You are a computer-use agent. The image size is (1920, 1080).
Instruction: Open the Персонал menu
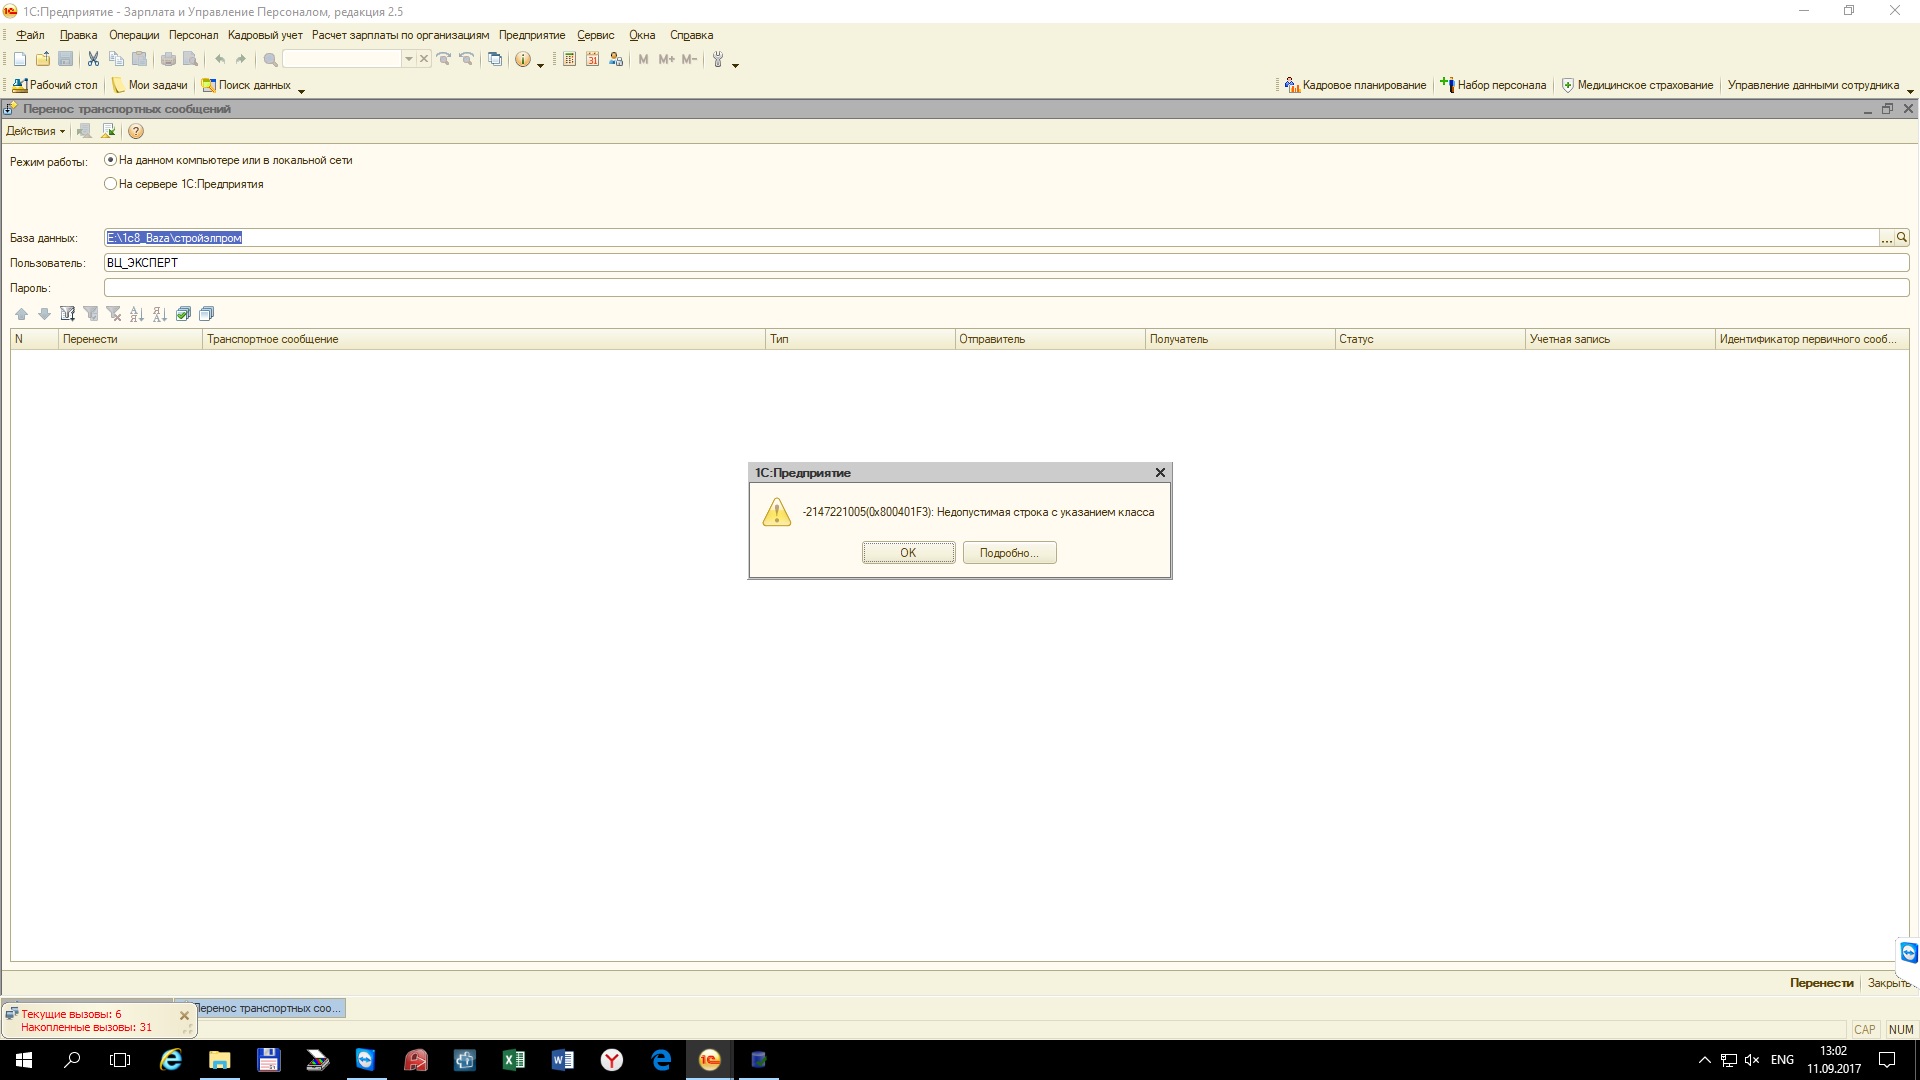pos(193,35)
